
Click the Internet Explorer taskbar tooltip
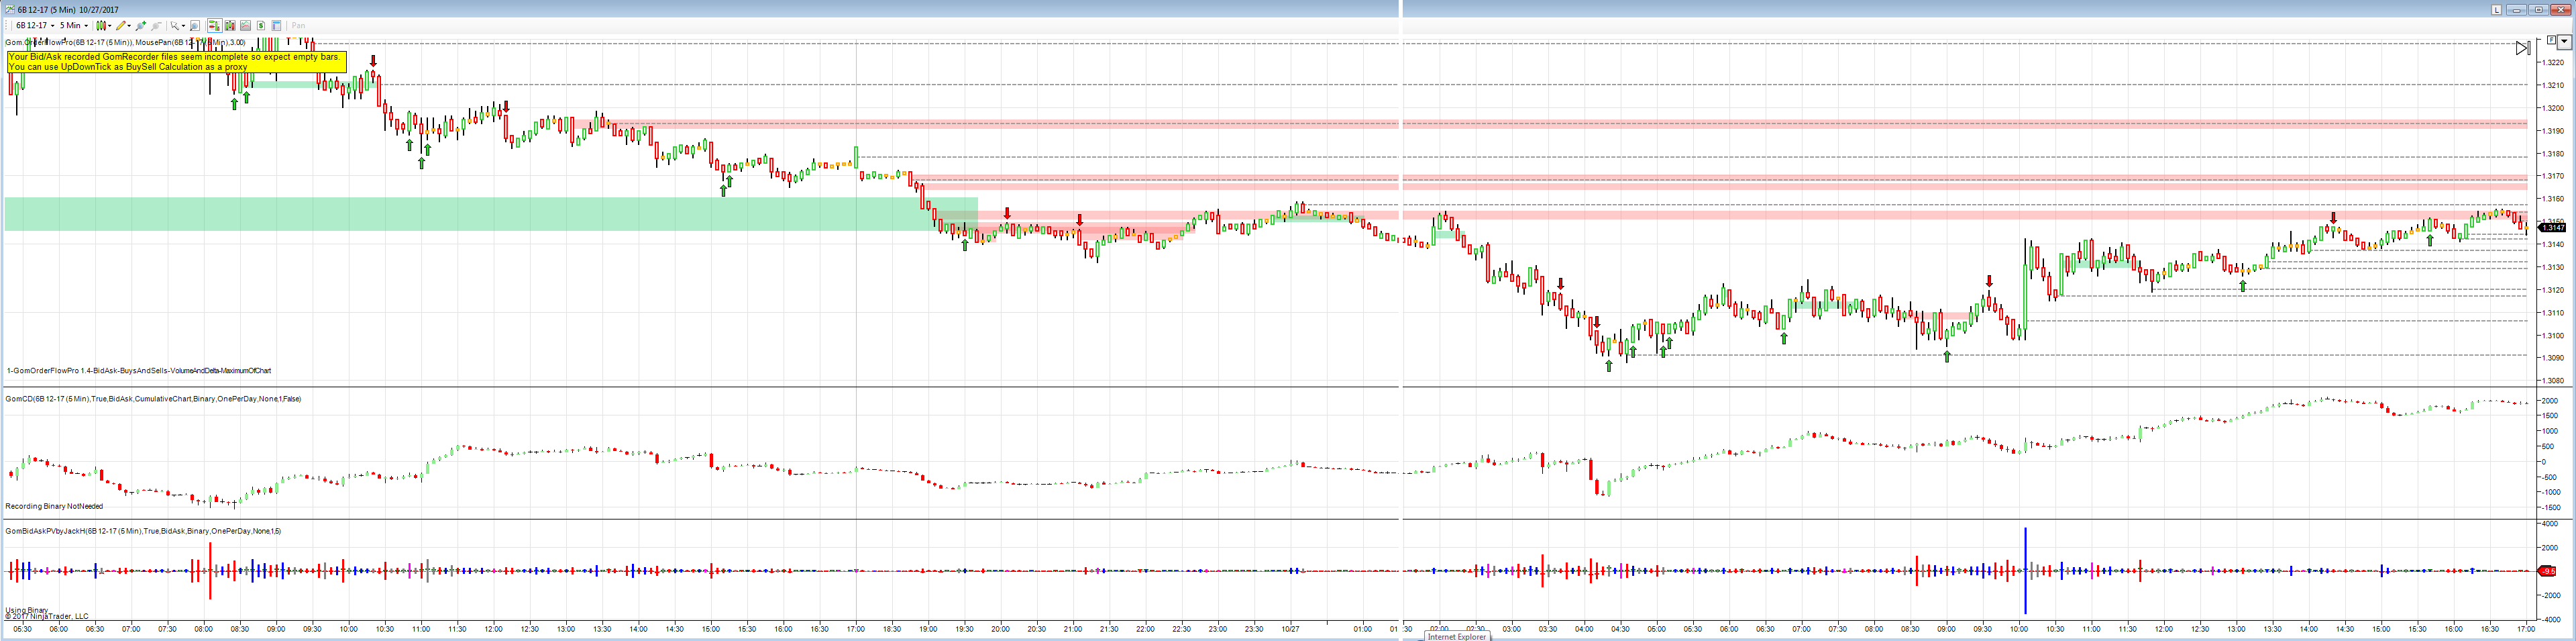1456,636
